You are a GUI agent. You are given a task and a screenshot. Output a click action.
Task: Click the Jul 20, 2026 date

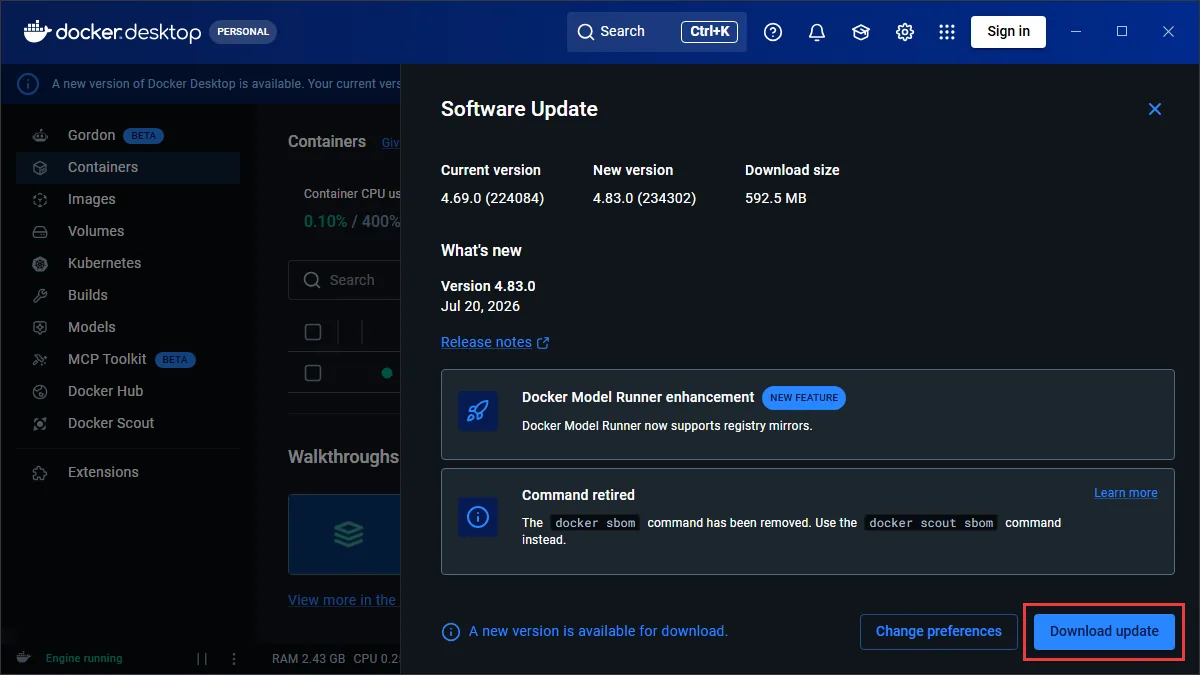[481, 306]
